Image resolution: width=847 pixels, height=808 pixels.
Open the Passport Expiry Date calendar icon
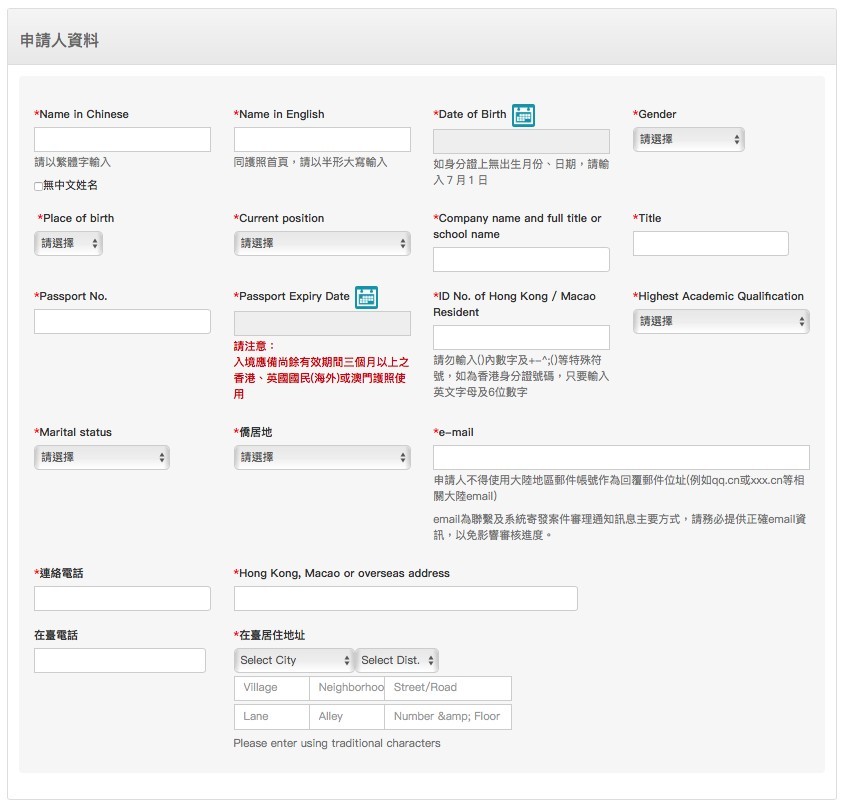pos(366,297)
